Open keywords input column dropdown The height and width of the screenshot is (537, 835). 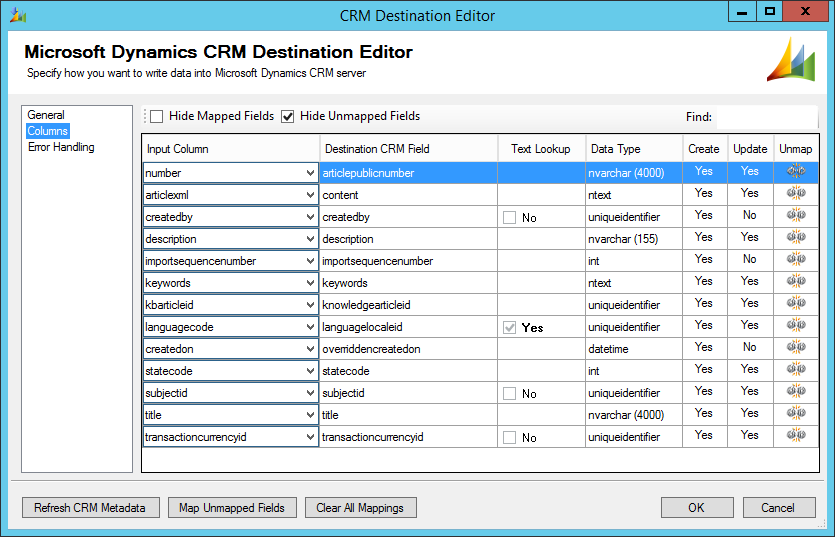click(310, 283)
